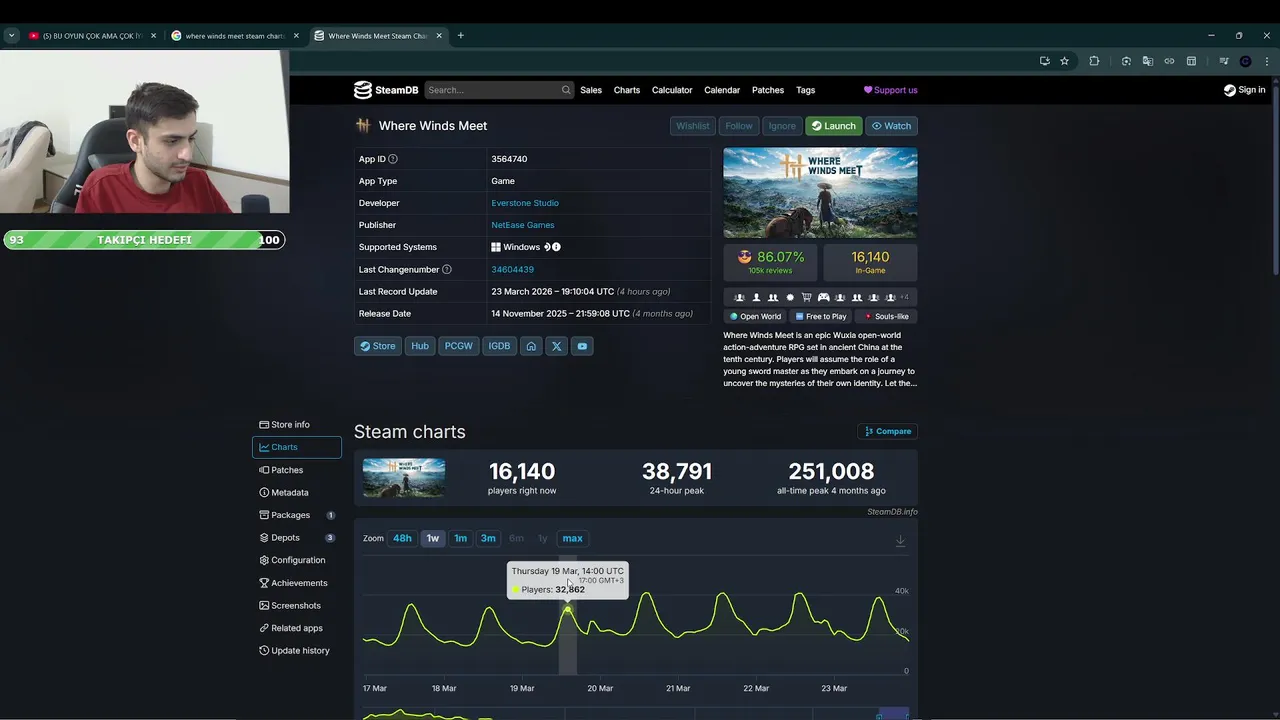
Task: Select the Charts sidebar tab
Action: pyautogui.click(x=297, y=447)
